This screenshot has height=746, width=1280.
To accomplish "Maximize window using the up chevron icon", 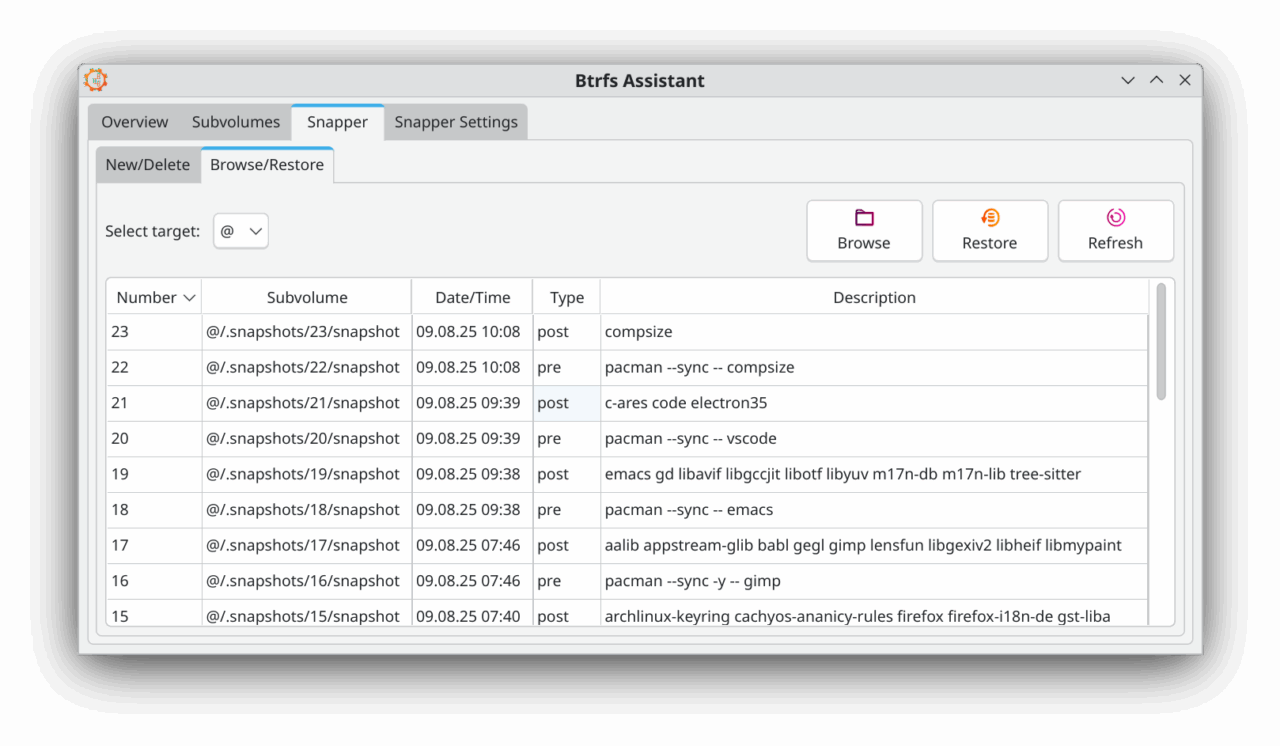I will click(1156, 81).
